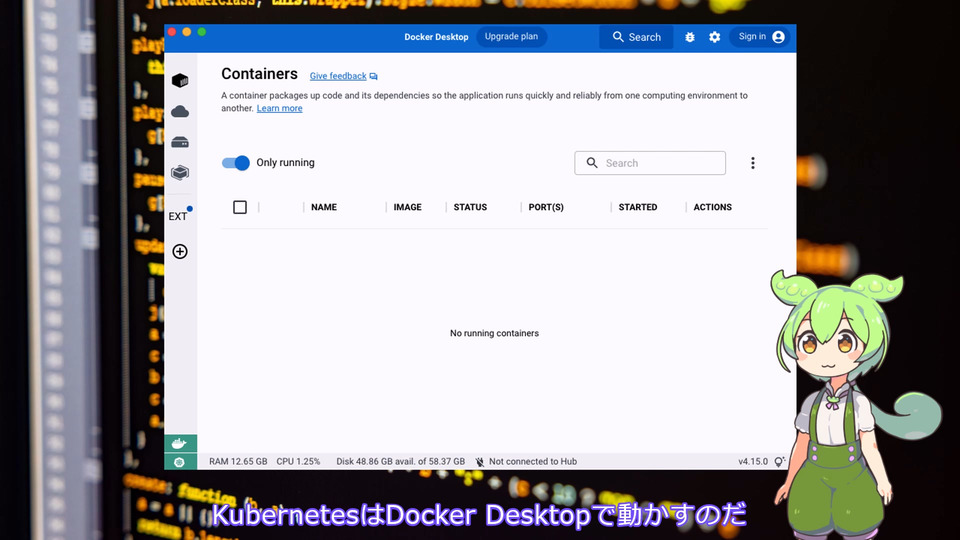The height and width of the screenshot is (540, 960).
Task: Click the CPU 1.25% status text
Action: [298, 462]
